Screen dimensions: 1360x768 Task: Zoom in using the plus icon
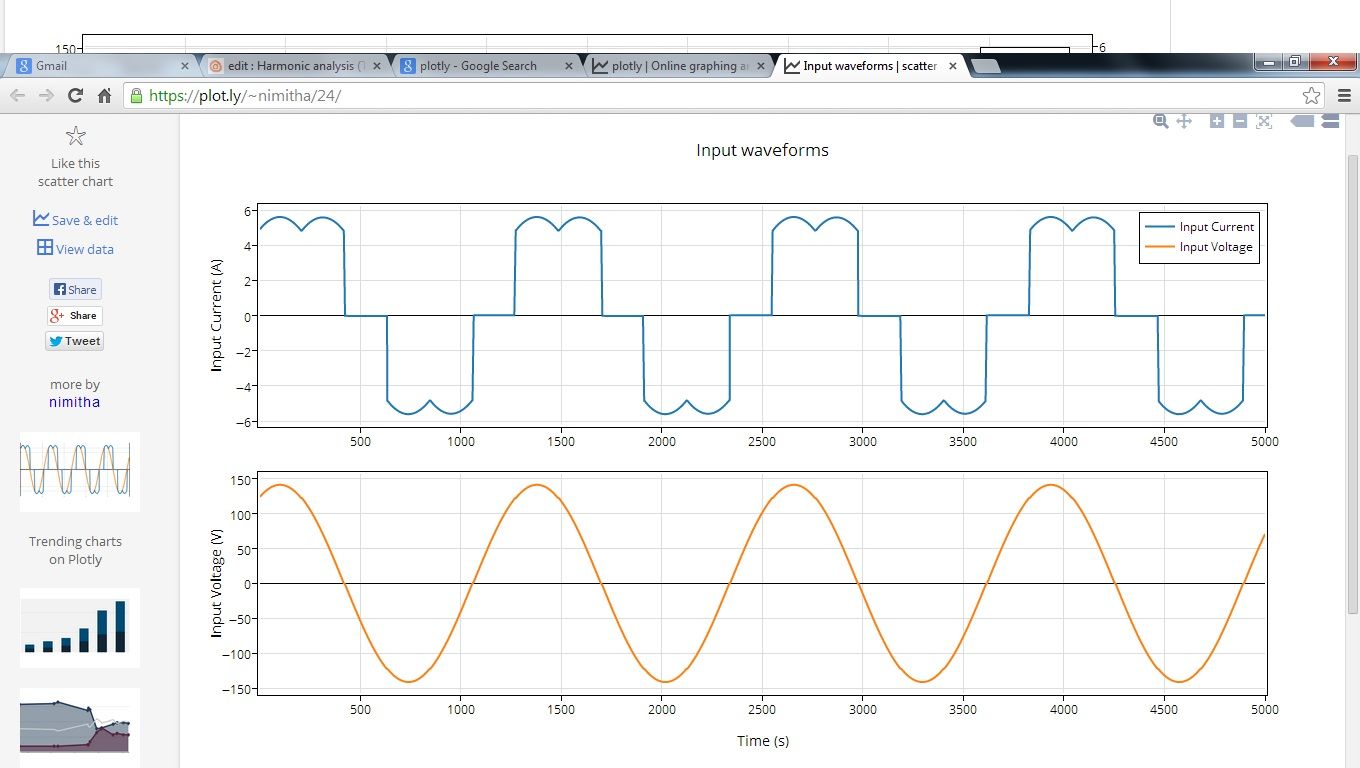coord(1217,121)
